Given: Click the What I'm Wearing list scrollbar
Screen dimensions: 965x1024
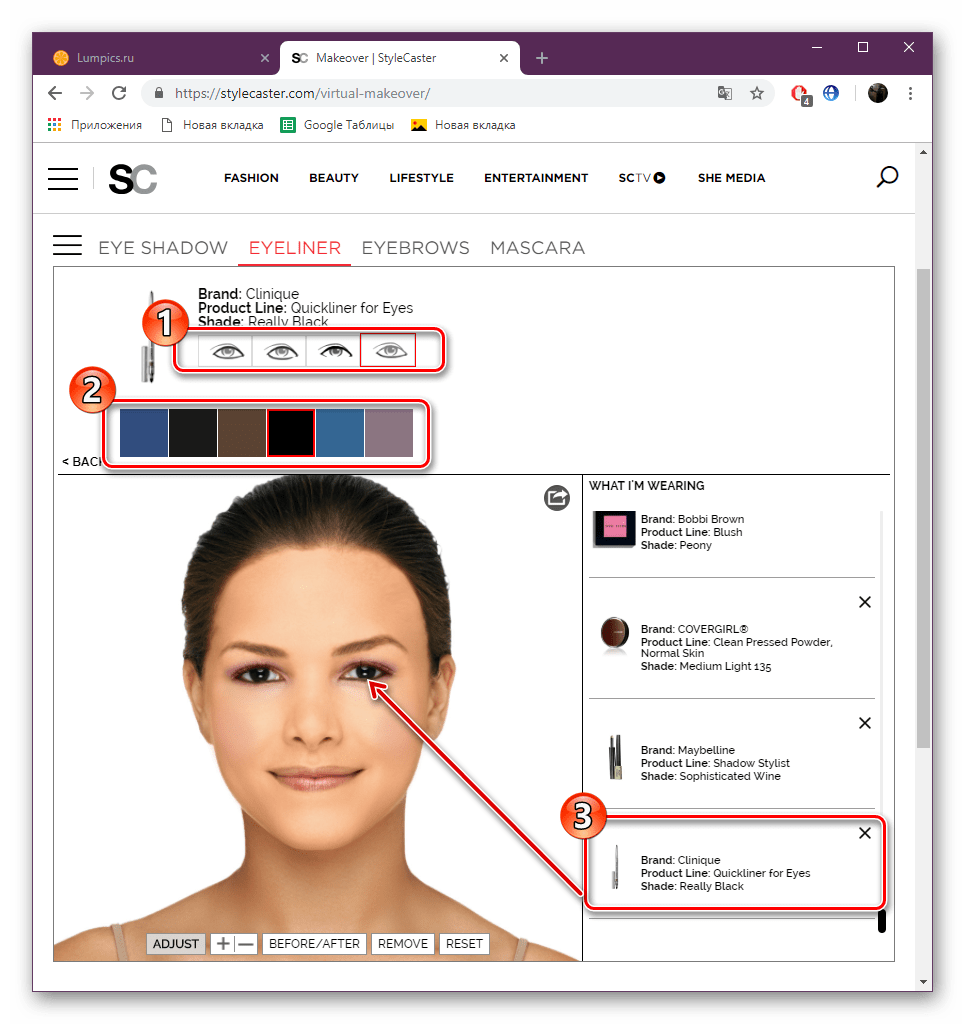Looking at the screenshot, I should (881, 921).
